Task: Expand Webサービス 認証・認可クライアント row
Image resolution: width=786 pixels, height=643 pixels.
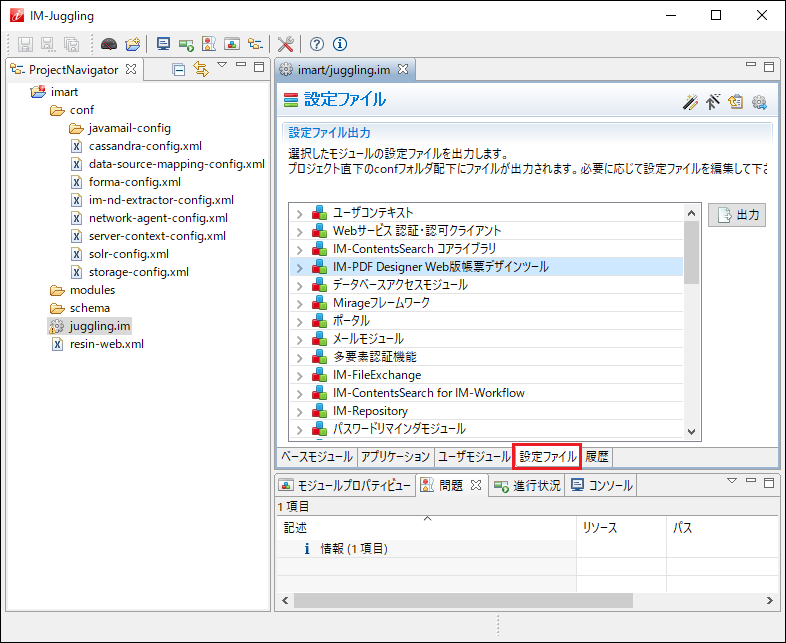Action: (x=300, y=232)
